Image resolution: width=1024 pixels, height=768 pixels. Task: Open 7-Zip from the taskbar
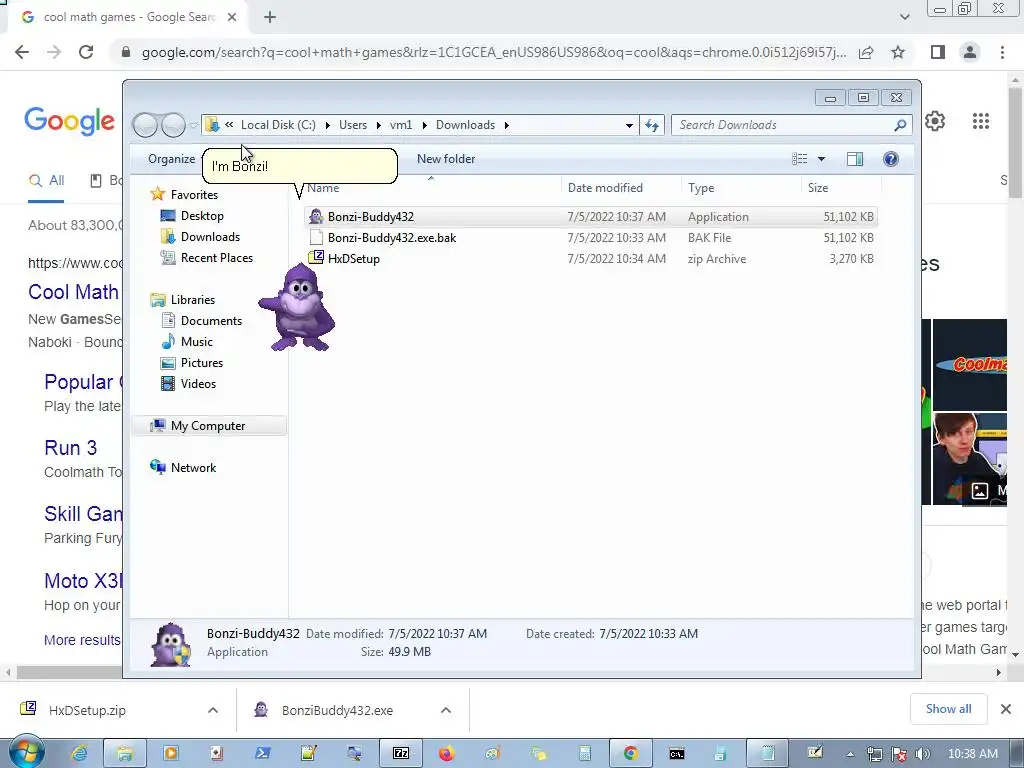(x=401, y=754)
